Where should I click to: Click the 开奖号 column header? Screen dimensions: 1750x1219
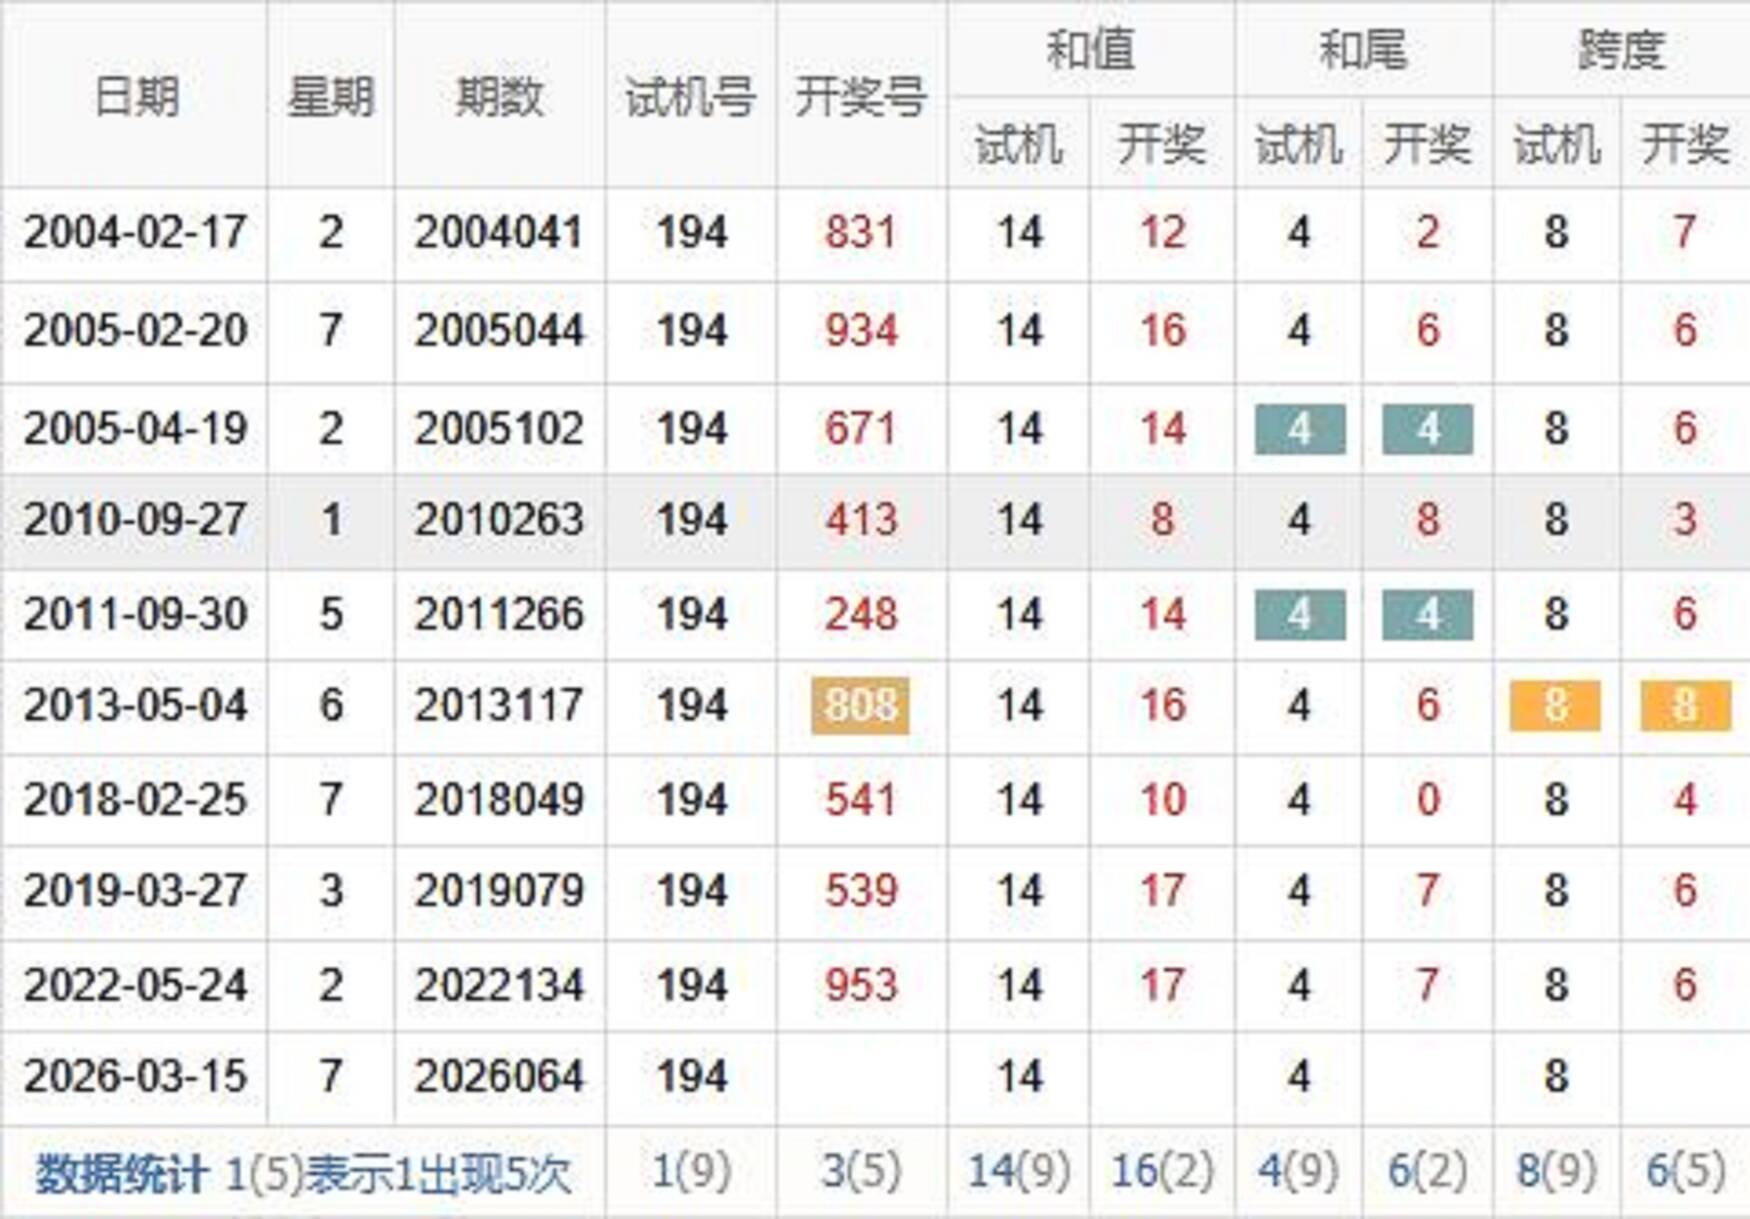[x=860, y=97]
